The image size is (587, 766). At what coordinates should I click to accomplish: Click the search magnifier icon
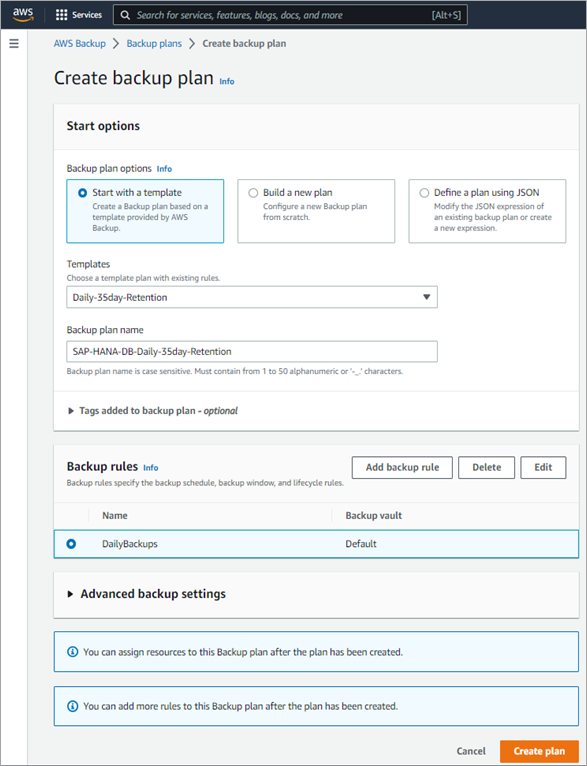pos(125,15)
